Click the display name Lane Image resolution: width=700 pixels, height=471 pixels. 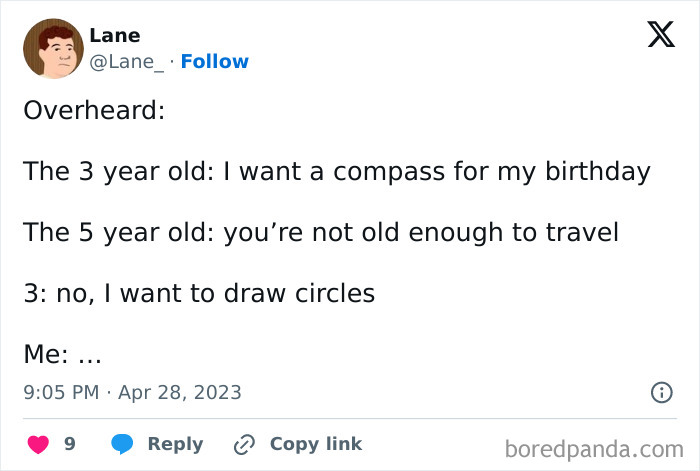[x=115, y=35]
